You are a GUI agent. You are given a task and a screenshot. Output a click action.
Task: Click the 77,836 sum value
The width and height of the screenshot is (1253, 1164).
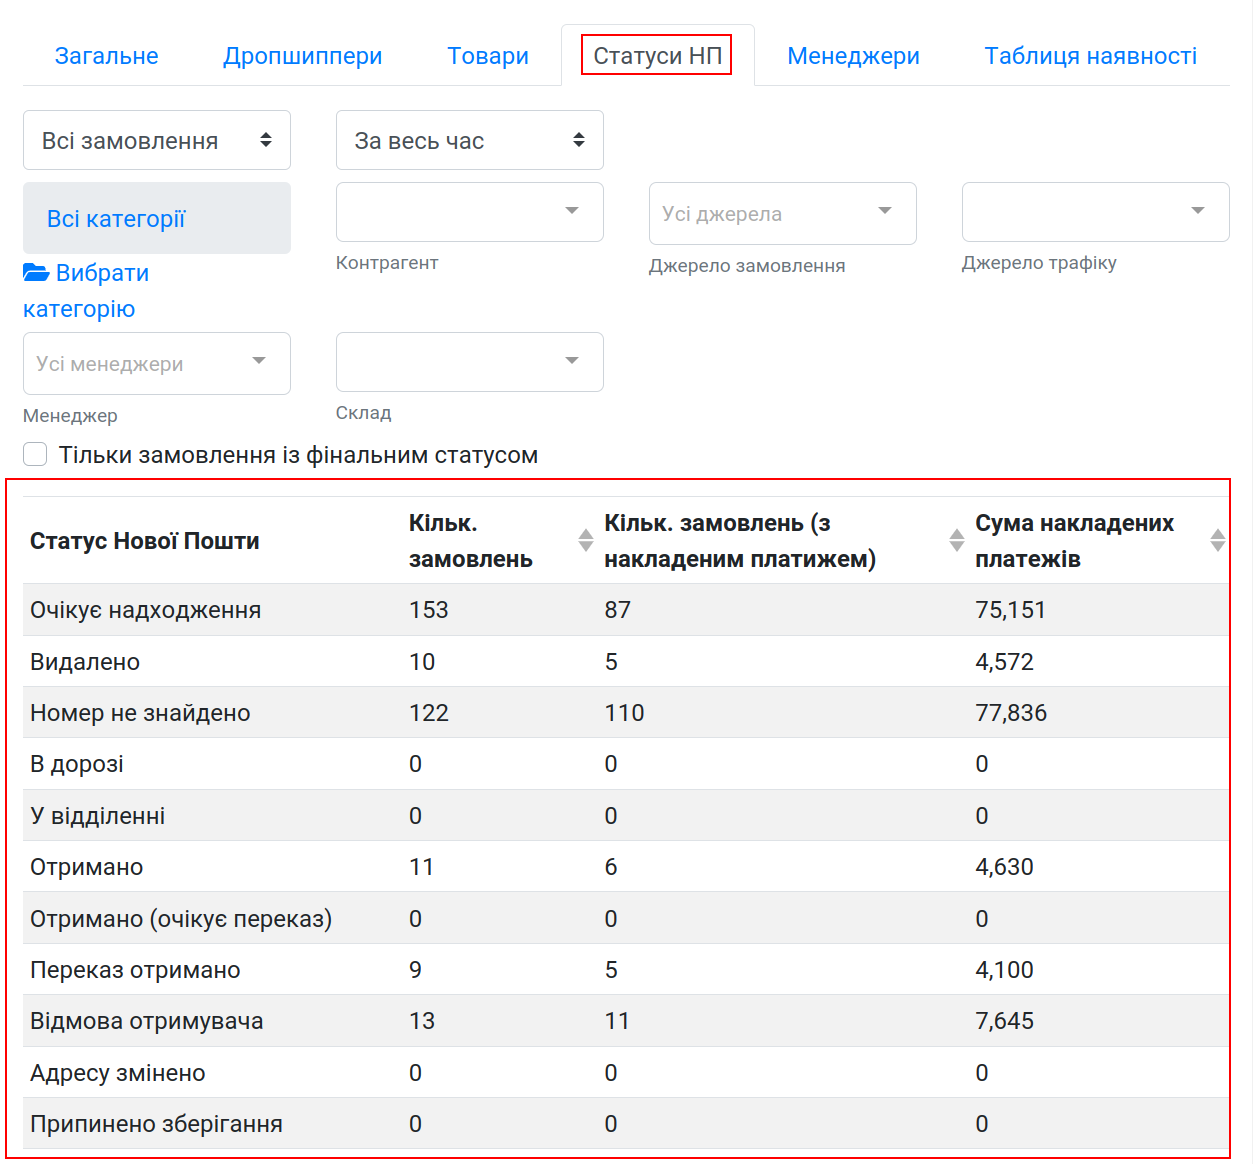[1011, 713]
